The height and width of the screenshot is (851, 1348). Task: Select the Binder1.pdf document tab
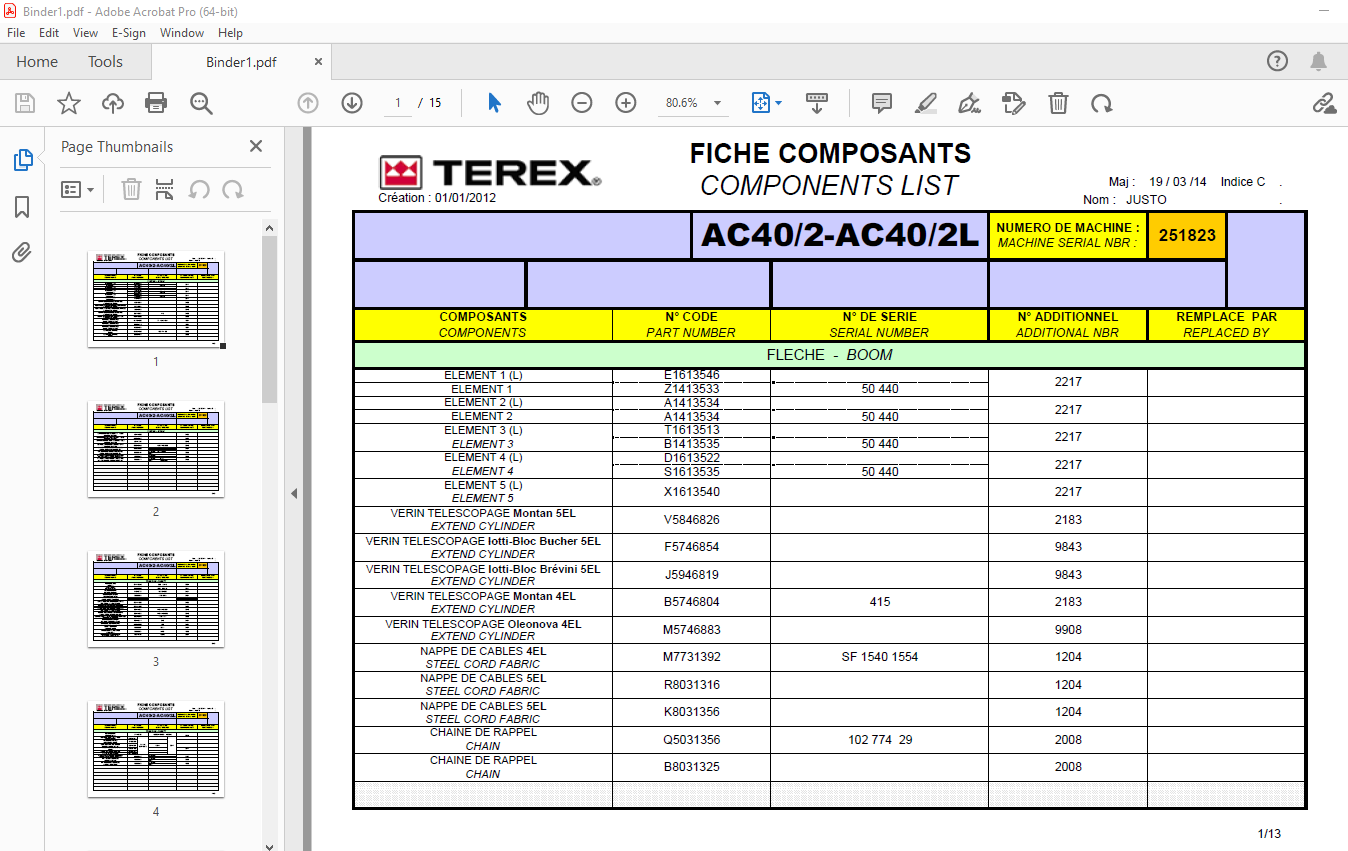pyautogui.click(x=241, y=62)
